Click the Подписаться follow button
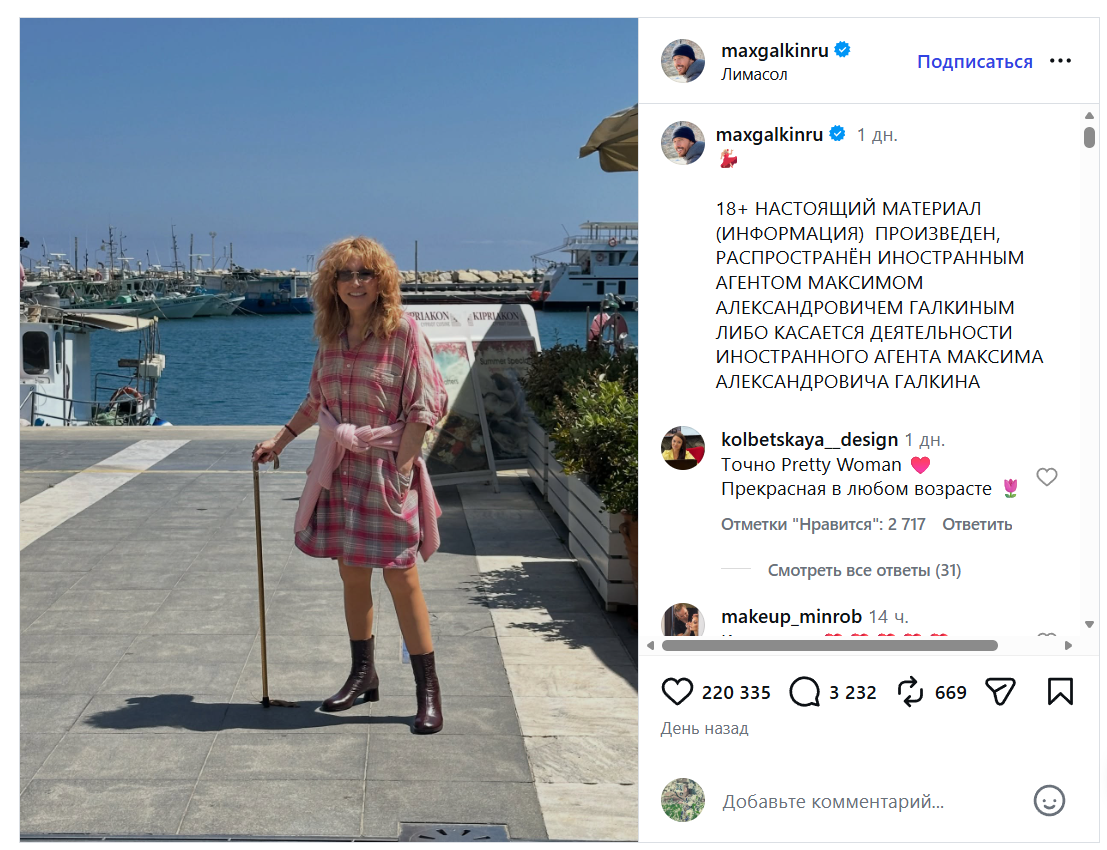 click(974, 61)
